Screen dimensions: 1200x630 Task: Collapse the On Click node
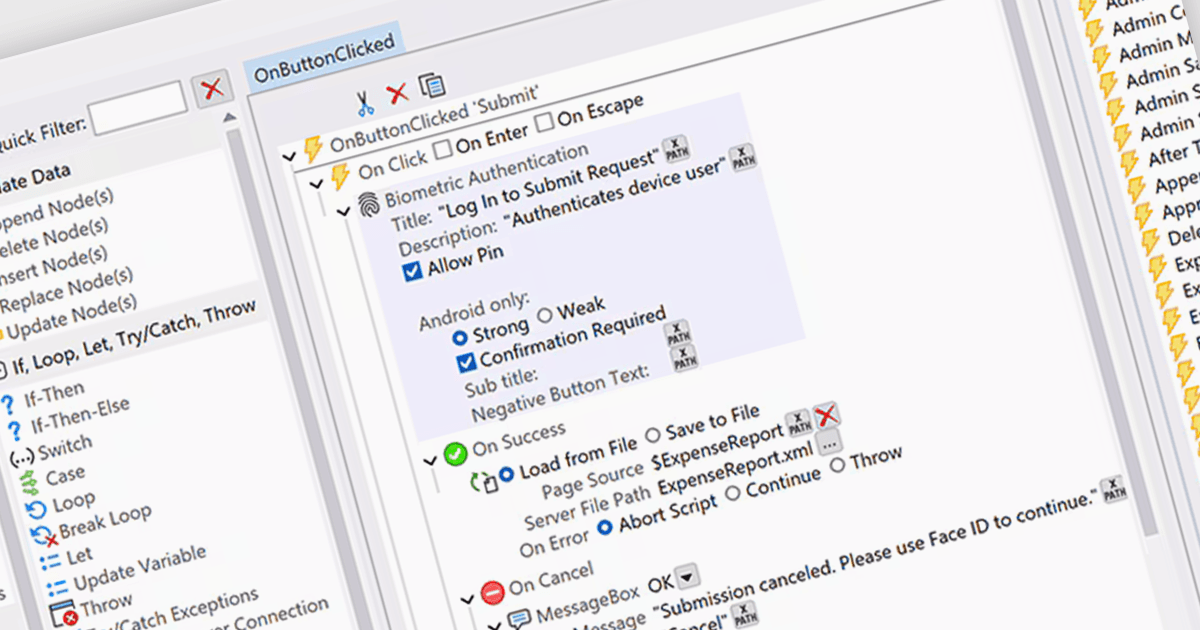(318, 182)
